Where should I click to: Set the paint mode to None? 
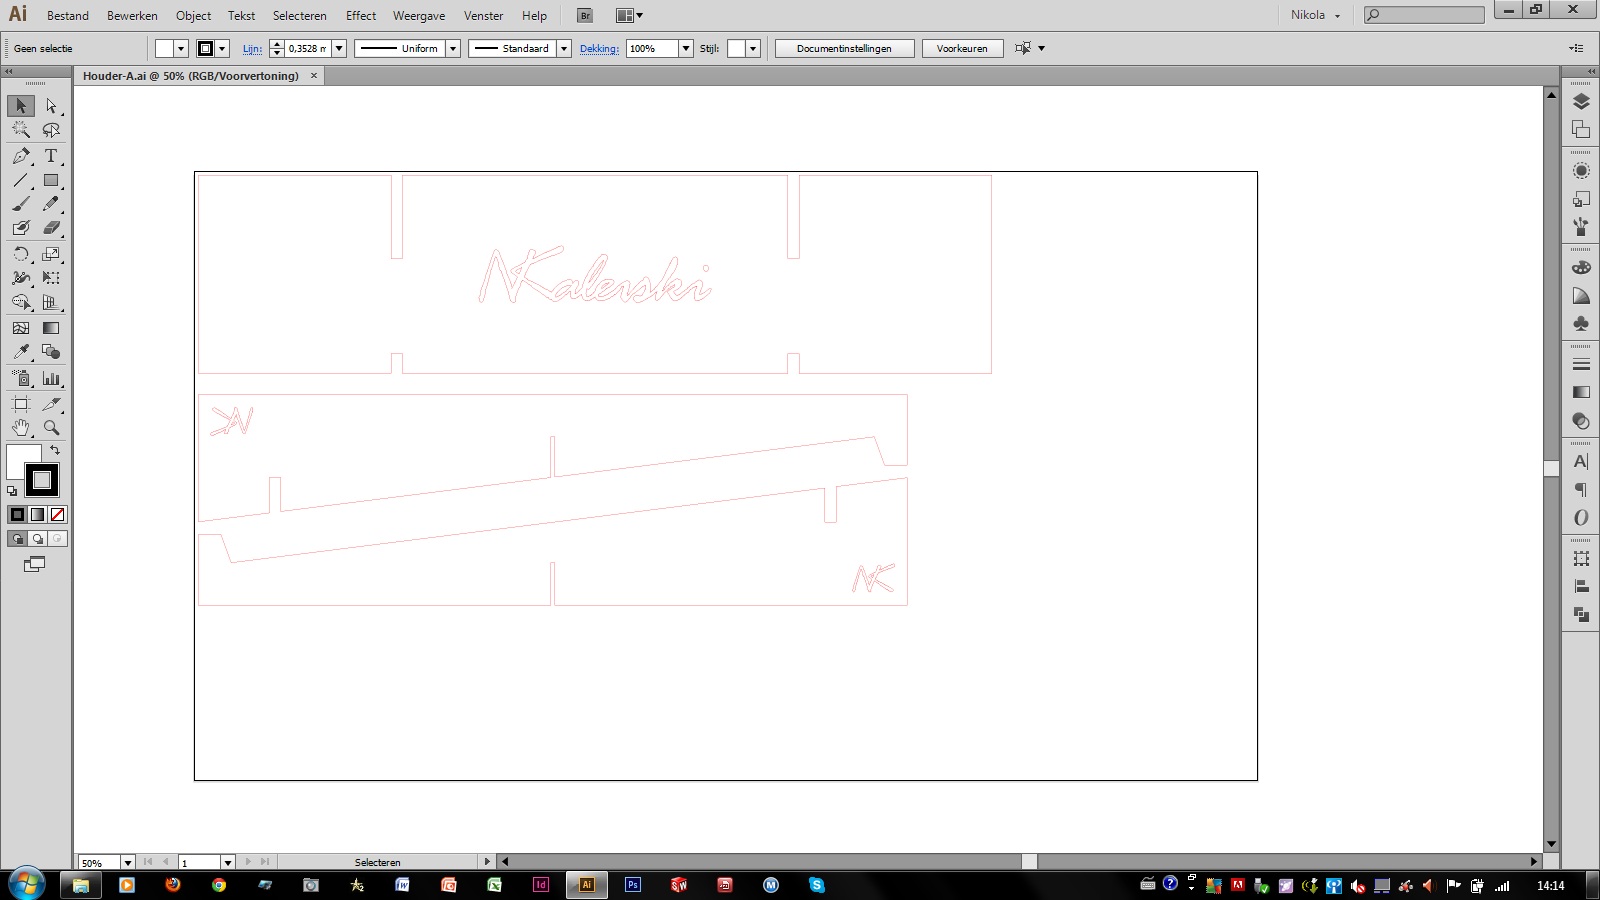click(57, 515)
